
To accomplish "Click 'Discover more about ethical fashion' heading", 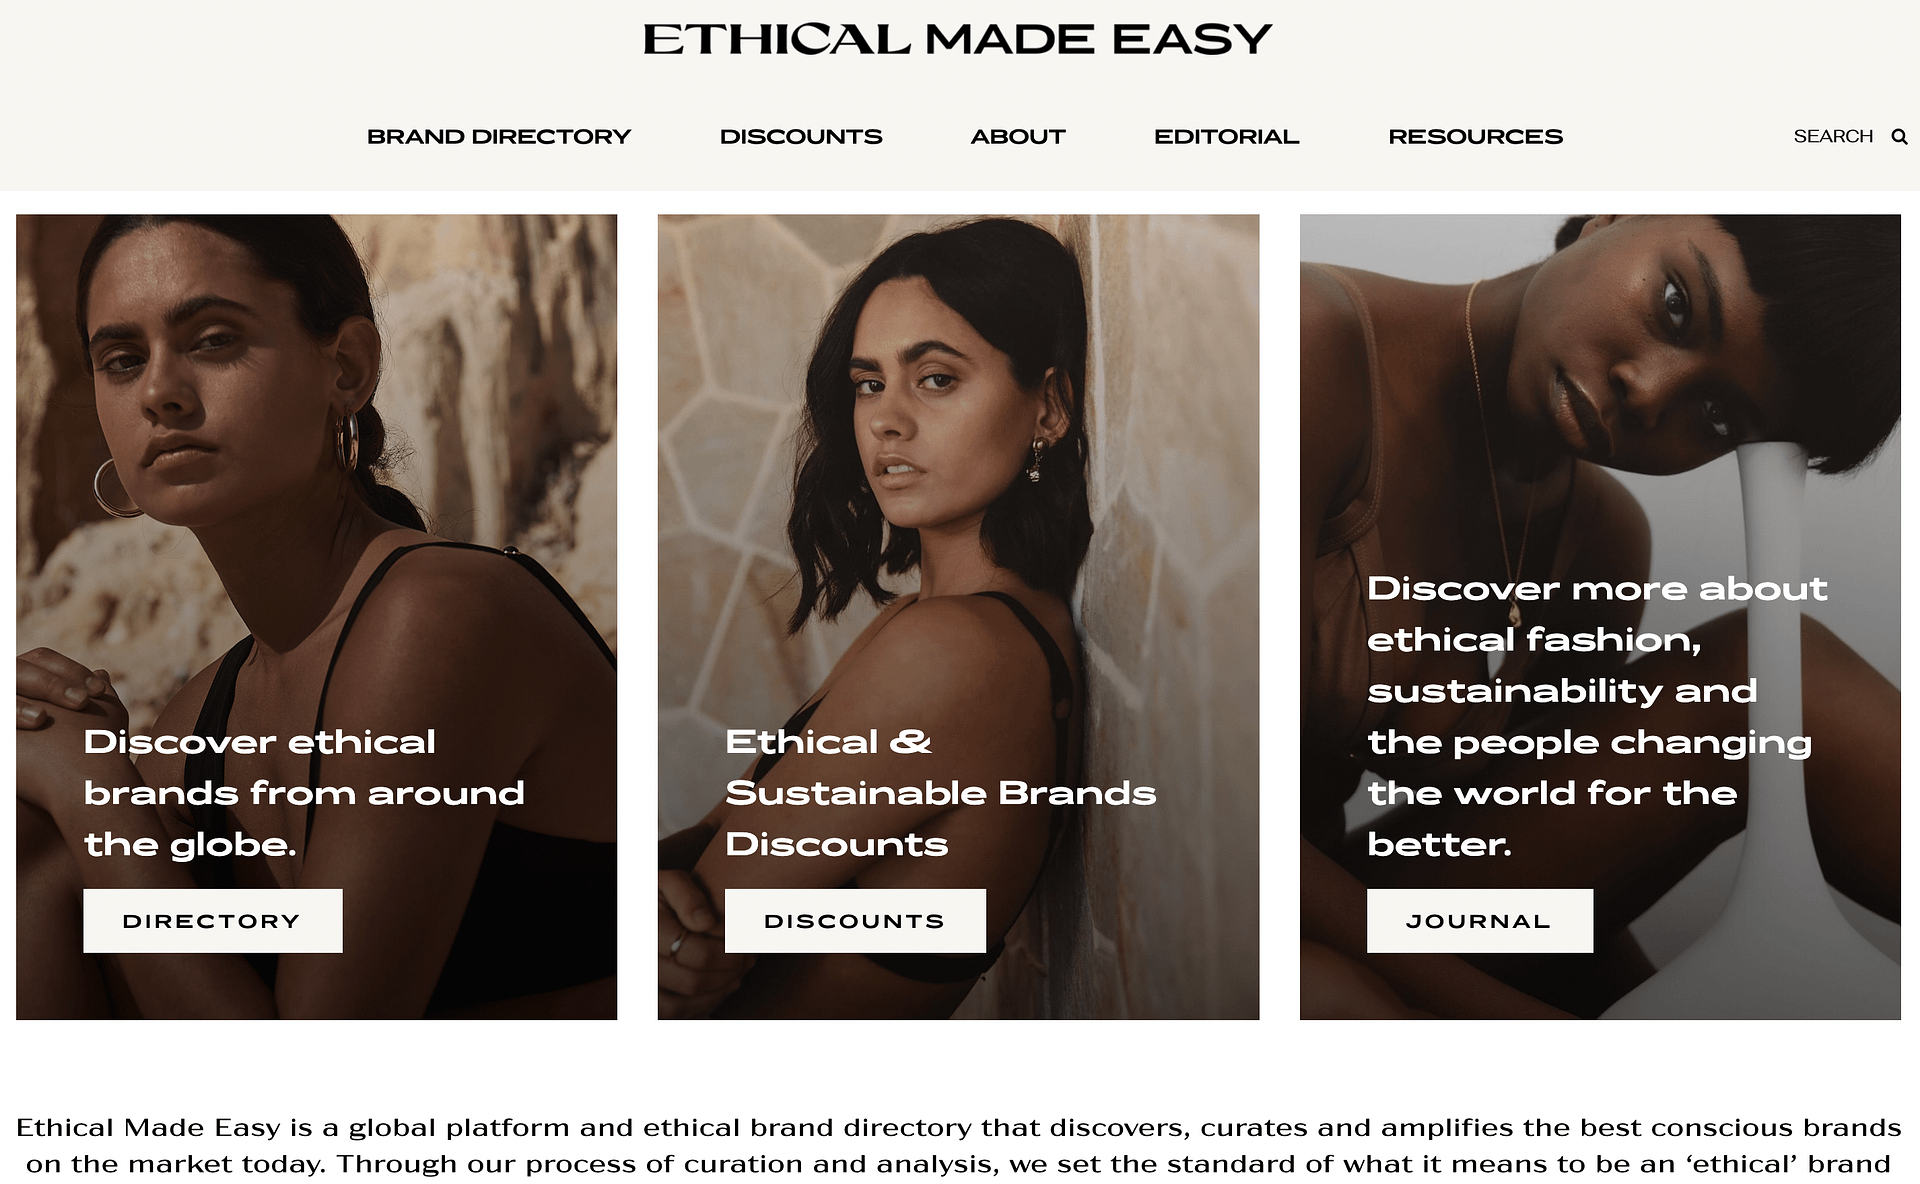I will 1597,716.
